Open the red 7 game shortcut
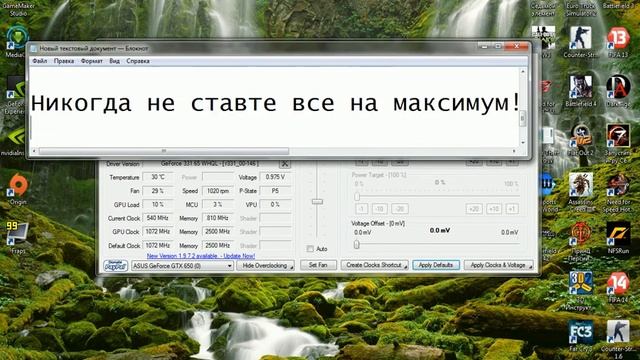The height and width of the screenshot is (360, 640). coord(618,136)
